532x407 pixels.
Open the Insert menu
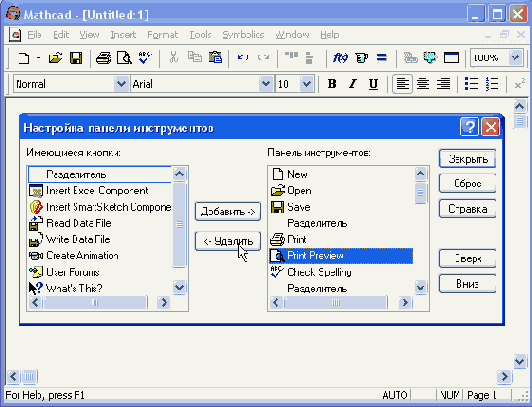click(123, 35)
